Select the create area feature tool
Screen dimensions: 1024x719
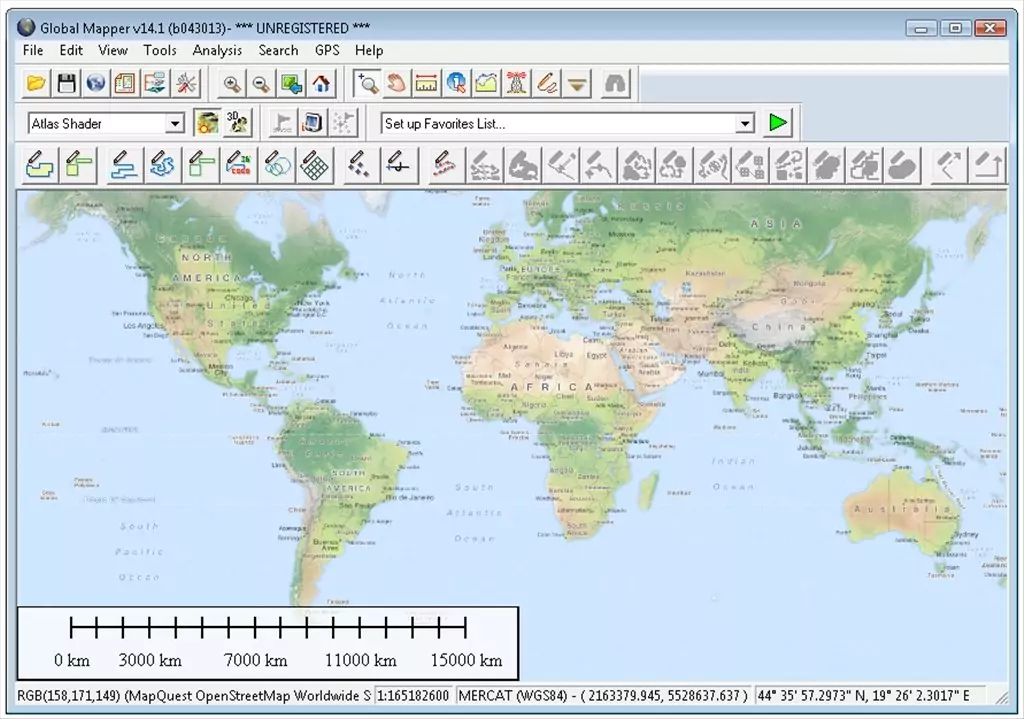[x=39, y=165]
